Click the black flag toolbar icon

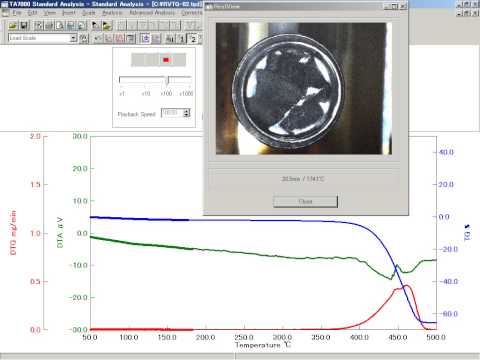[x=95, y=25]
